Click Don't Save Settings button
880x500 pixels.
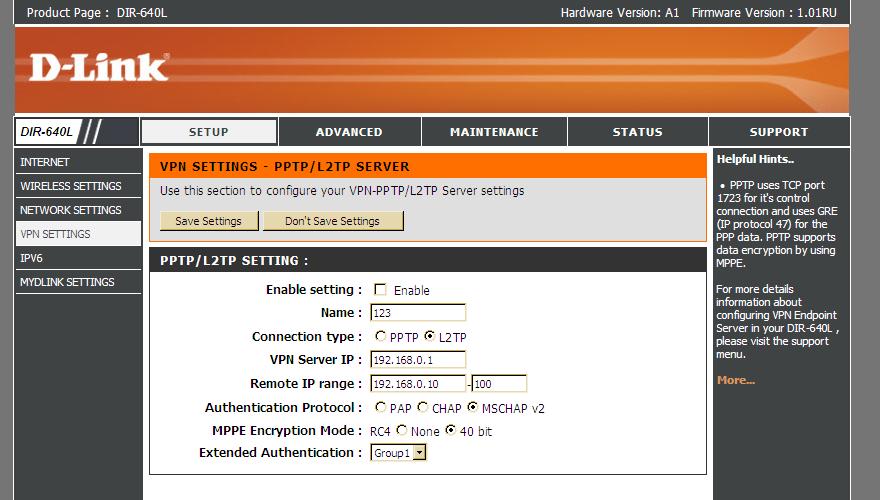pyautogui.click(x=333, y=221)
